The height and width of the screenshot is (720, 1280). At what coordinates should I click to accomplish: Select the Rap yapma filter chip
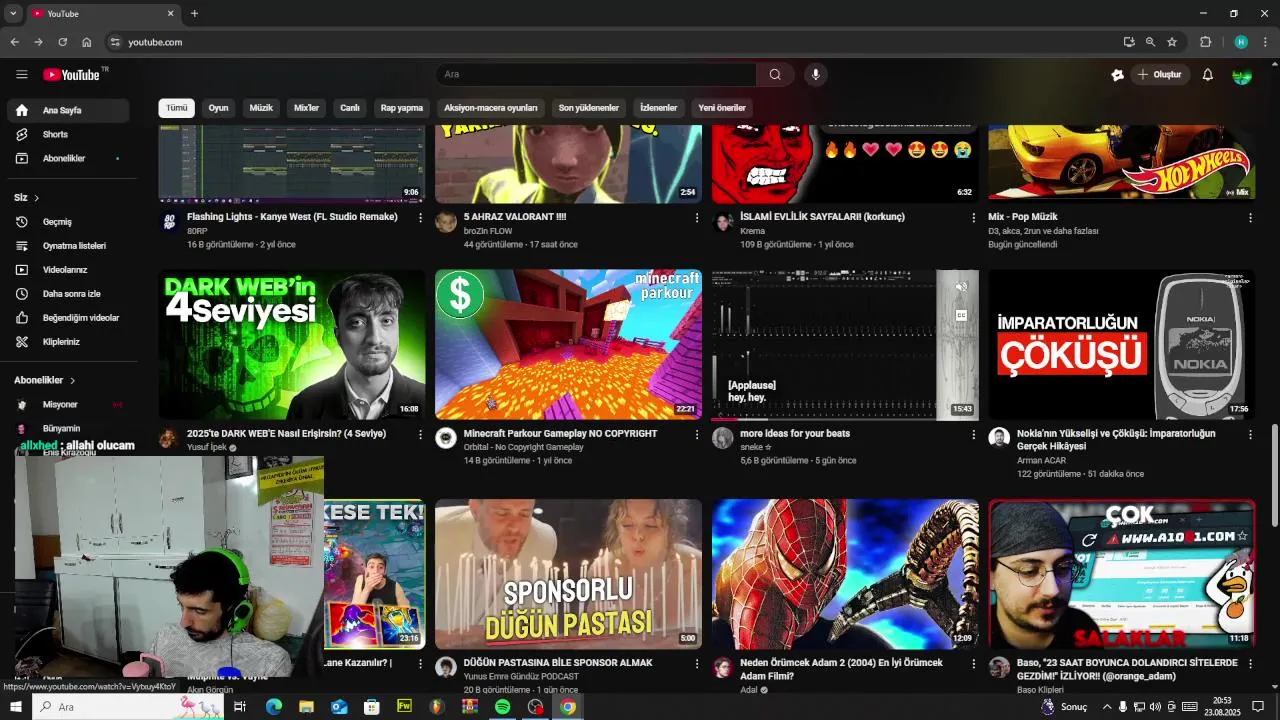(402, 108)
